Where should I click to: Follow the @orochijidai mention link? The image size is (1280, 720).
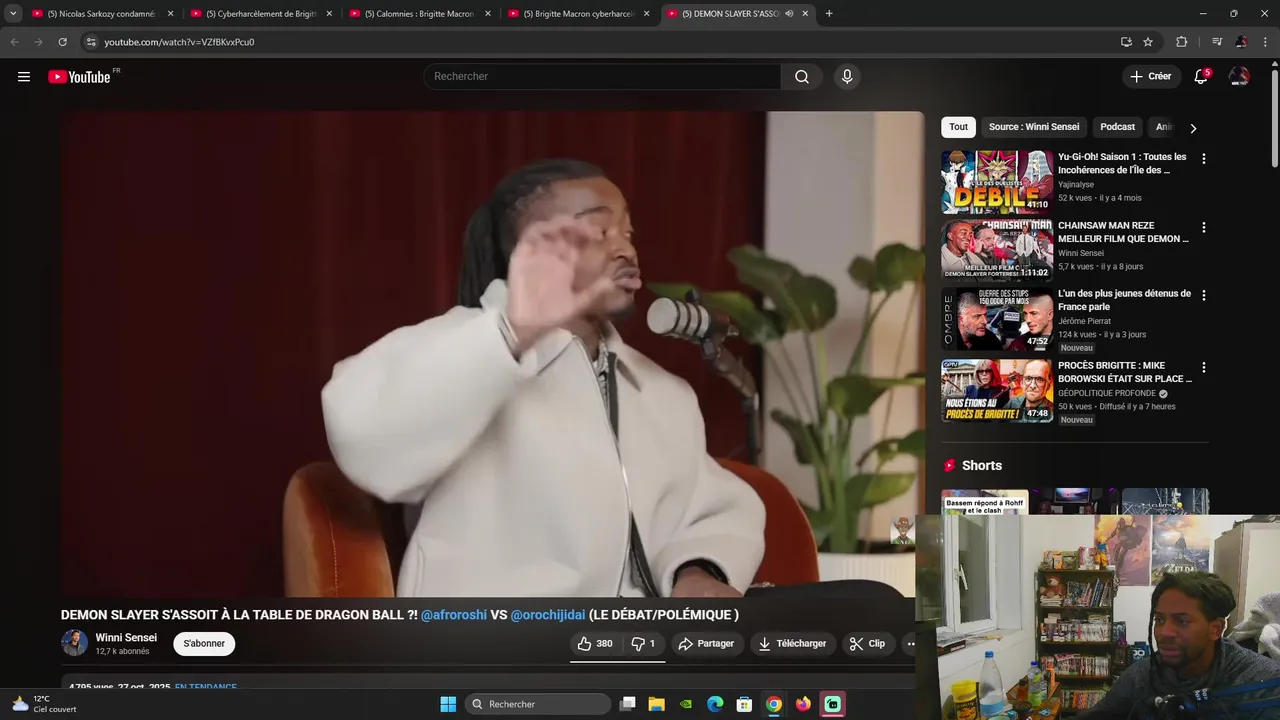548,615
